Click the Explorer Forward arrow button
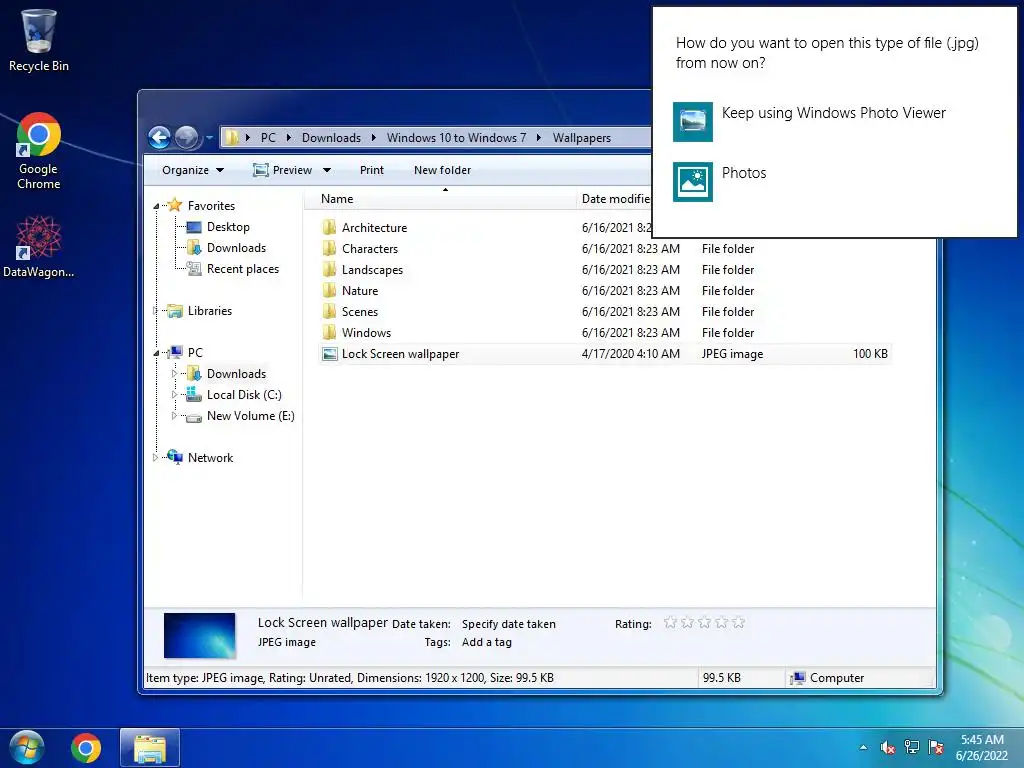 187,137
